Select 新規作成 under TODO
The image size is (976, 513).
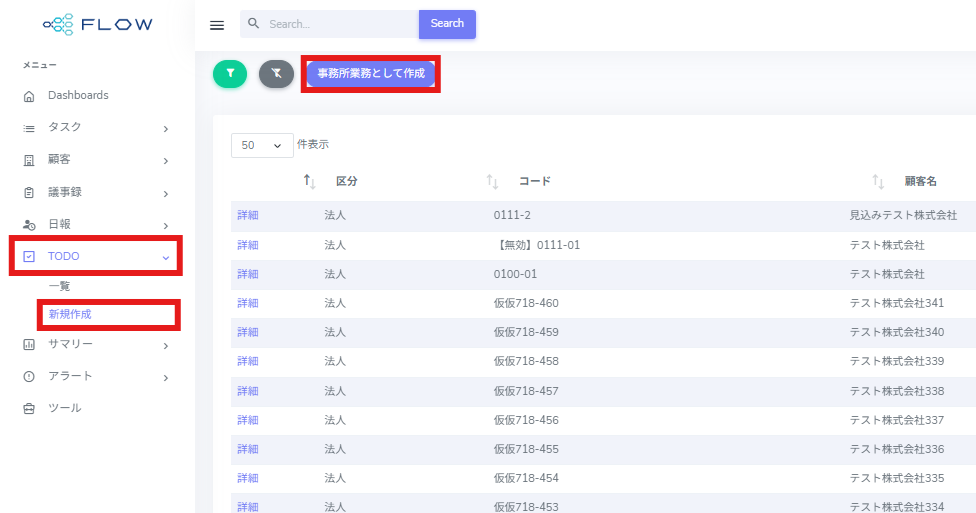pos(70,314)
